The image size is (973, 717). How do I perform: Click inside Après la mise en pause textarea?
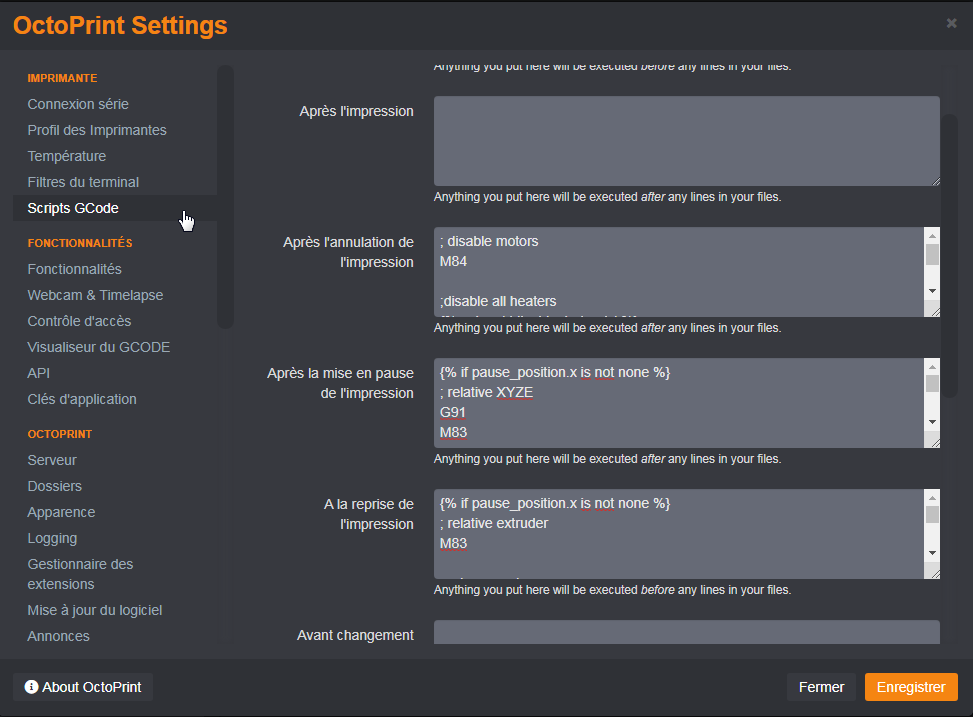click(x=678, y=403)
